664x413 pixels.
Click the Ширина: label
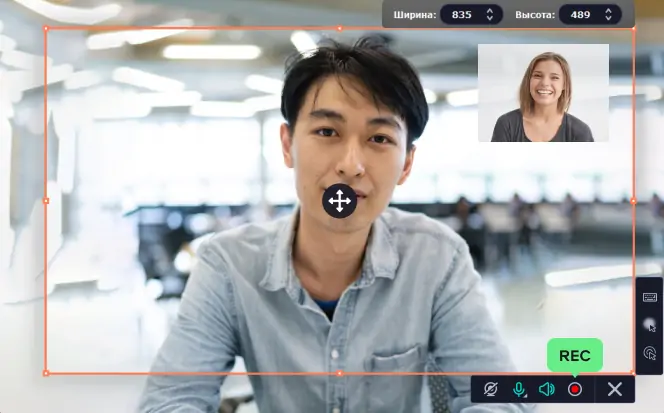click(415, 15)
